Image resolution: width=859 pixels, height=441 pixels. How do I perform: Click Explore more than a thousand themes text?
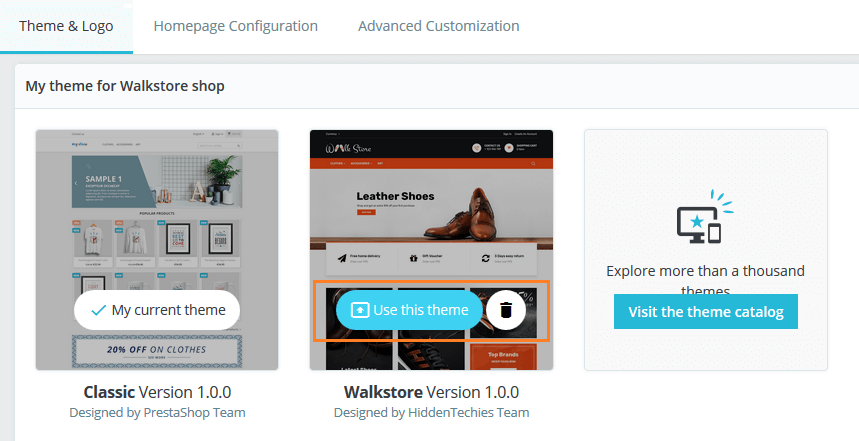pyautogui.click(x=706, y=280)
